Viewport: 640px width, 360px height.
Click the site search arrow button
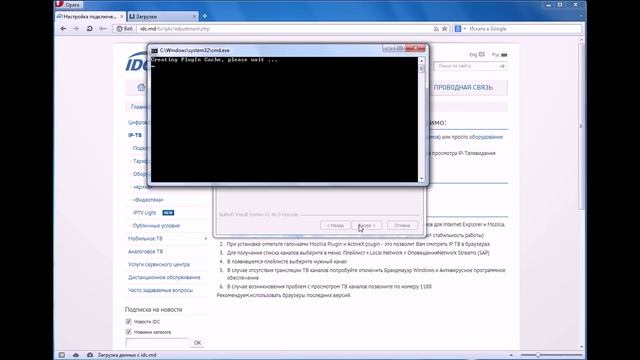tap(502, 66)
